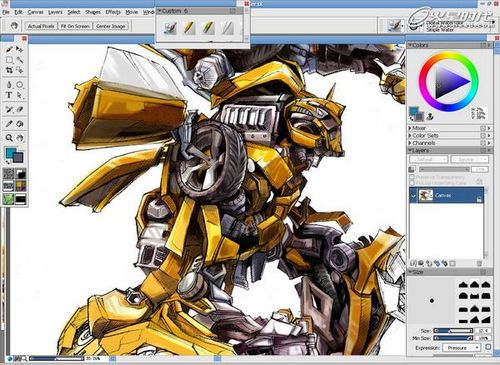Select the Brush tool in the toolbox
The width and height of the screenshot is (500, 365).
(9, 49)
